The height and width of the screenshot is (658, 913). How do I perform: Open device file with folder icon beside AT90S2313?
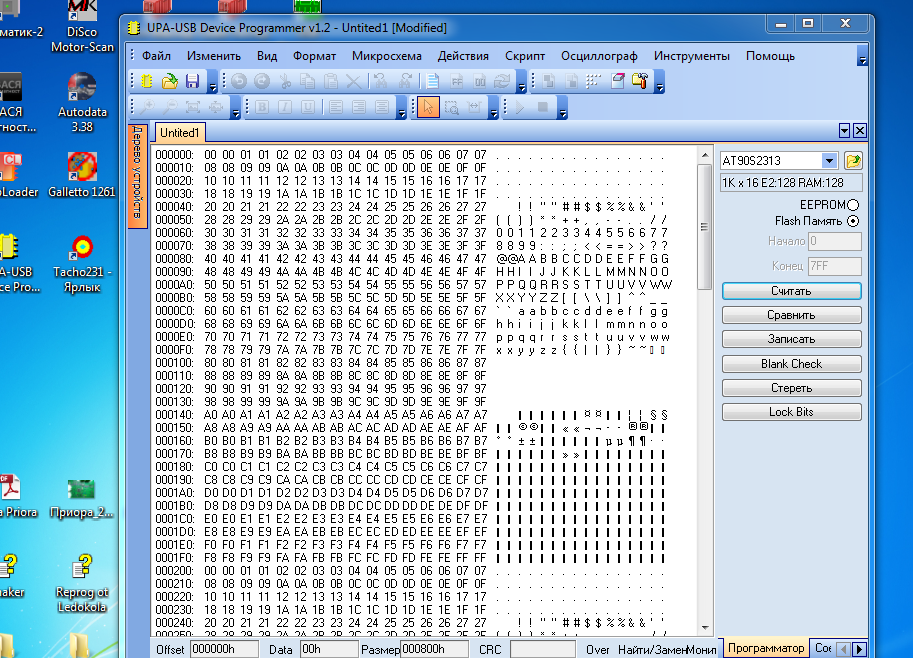853,161
